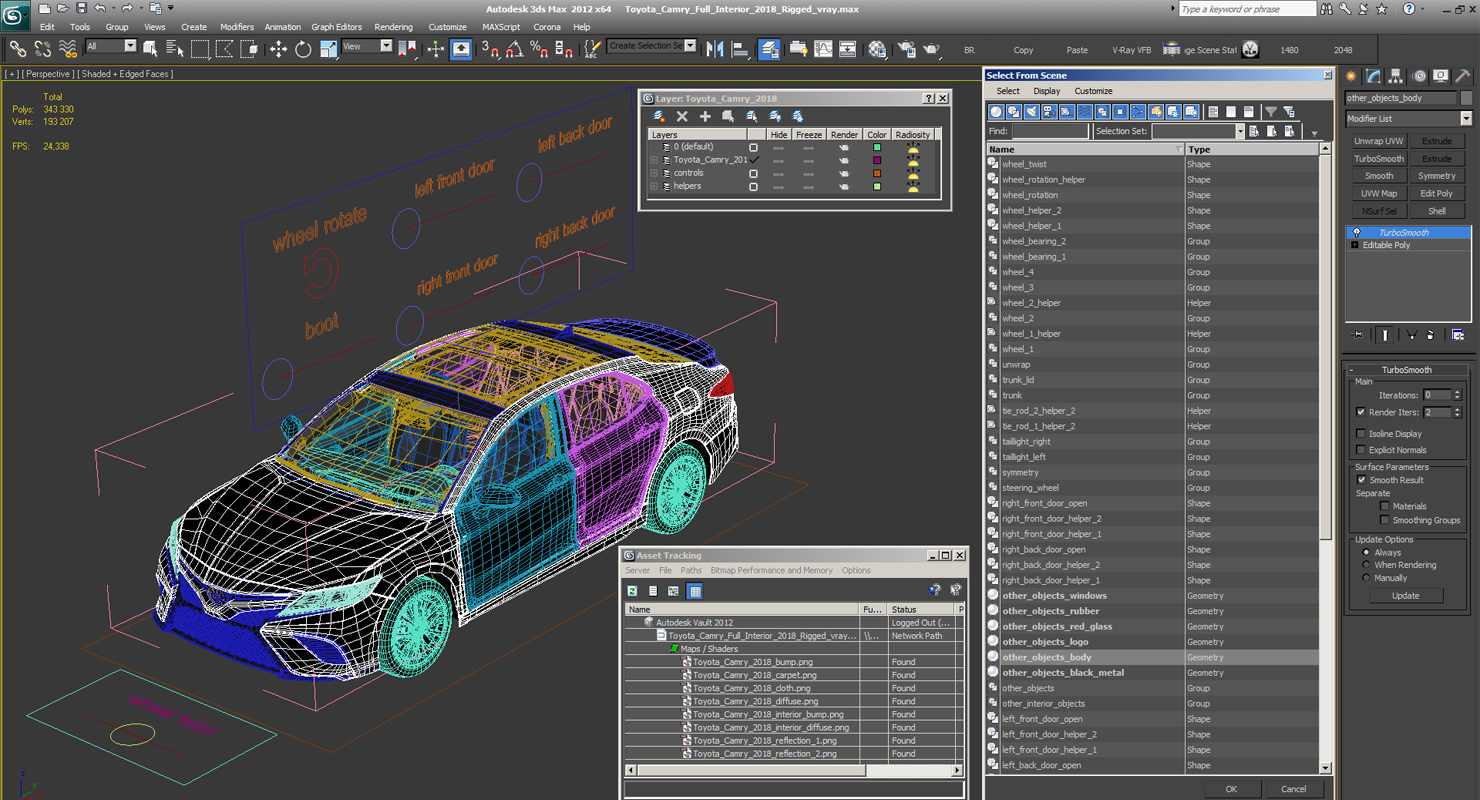Open the Create command panel tab
This screenshot has height=800, width=1480.
click(1352, 76)
